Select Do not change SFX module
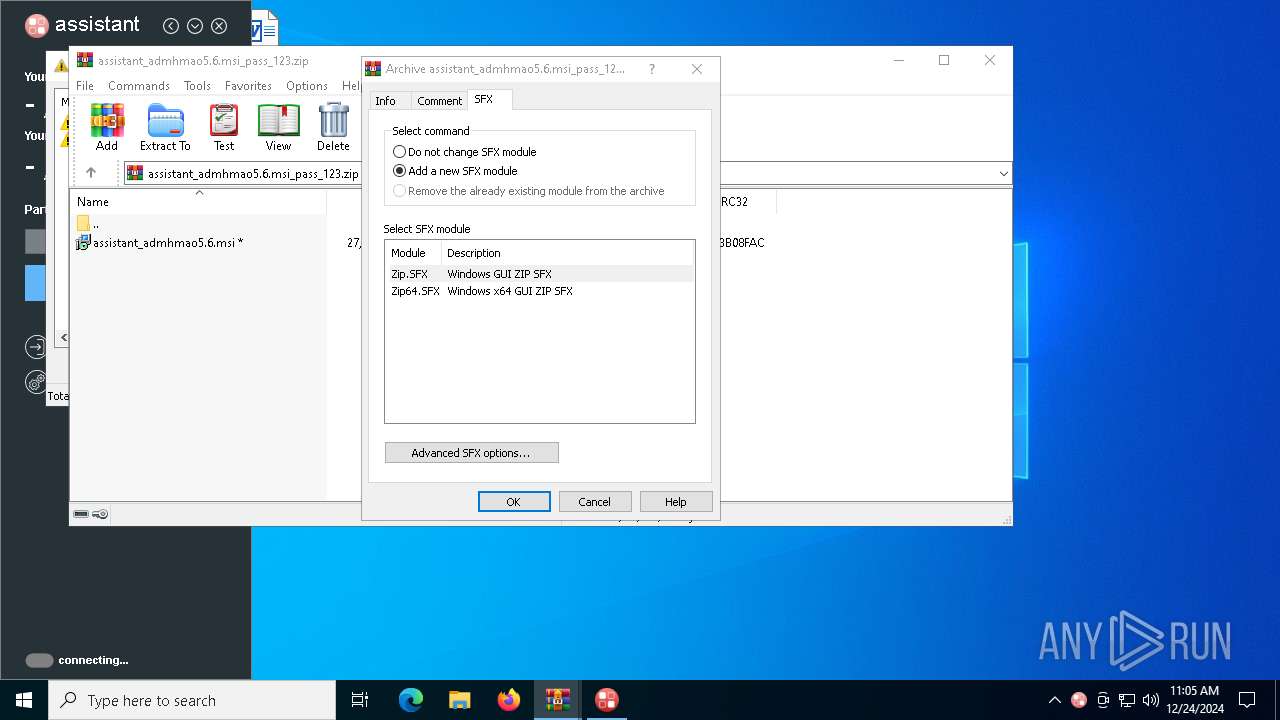 coord(465,152)
